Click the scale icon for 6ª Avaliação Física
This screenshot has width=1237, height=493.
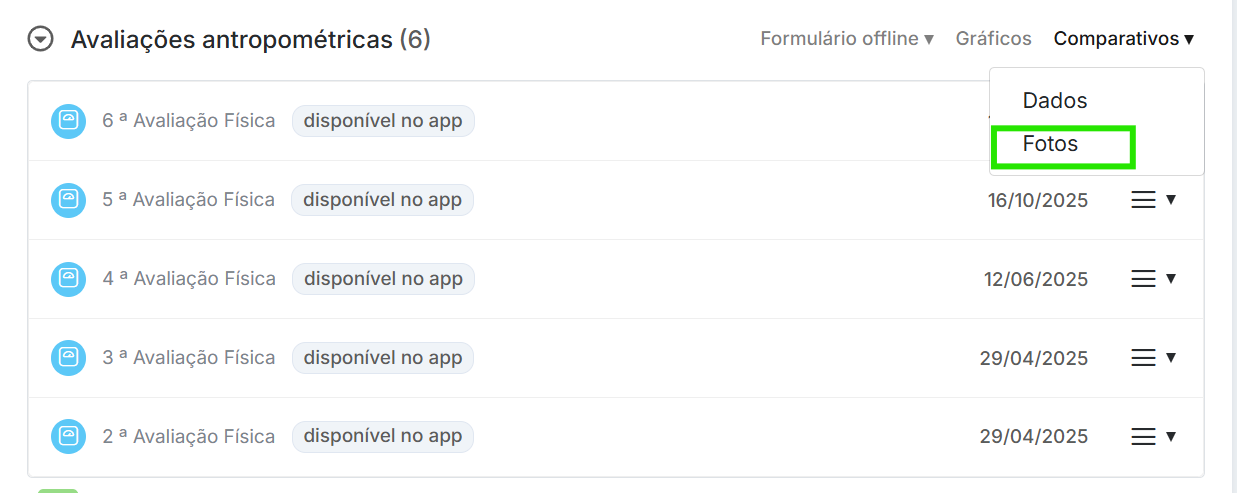pyautogui.click(x=68, y=121)
